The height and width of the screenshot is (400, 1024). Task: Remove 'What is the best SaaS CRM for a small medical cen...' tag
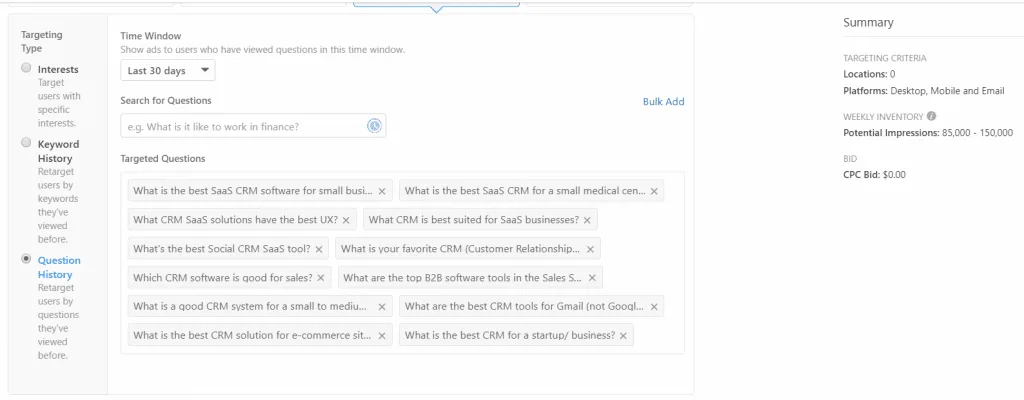(x=654, y=192)
